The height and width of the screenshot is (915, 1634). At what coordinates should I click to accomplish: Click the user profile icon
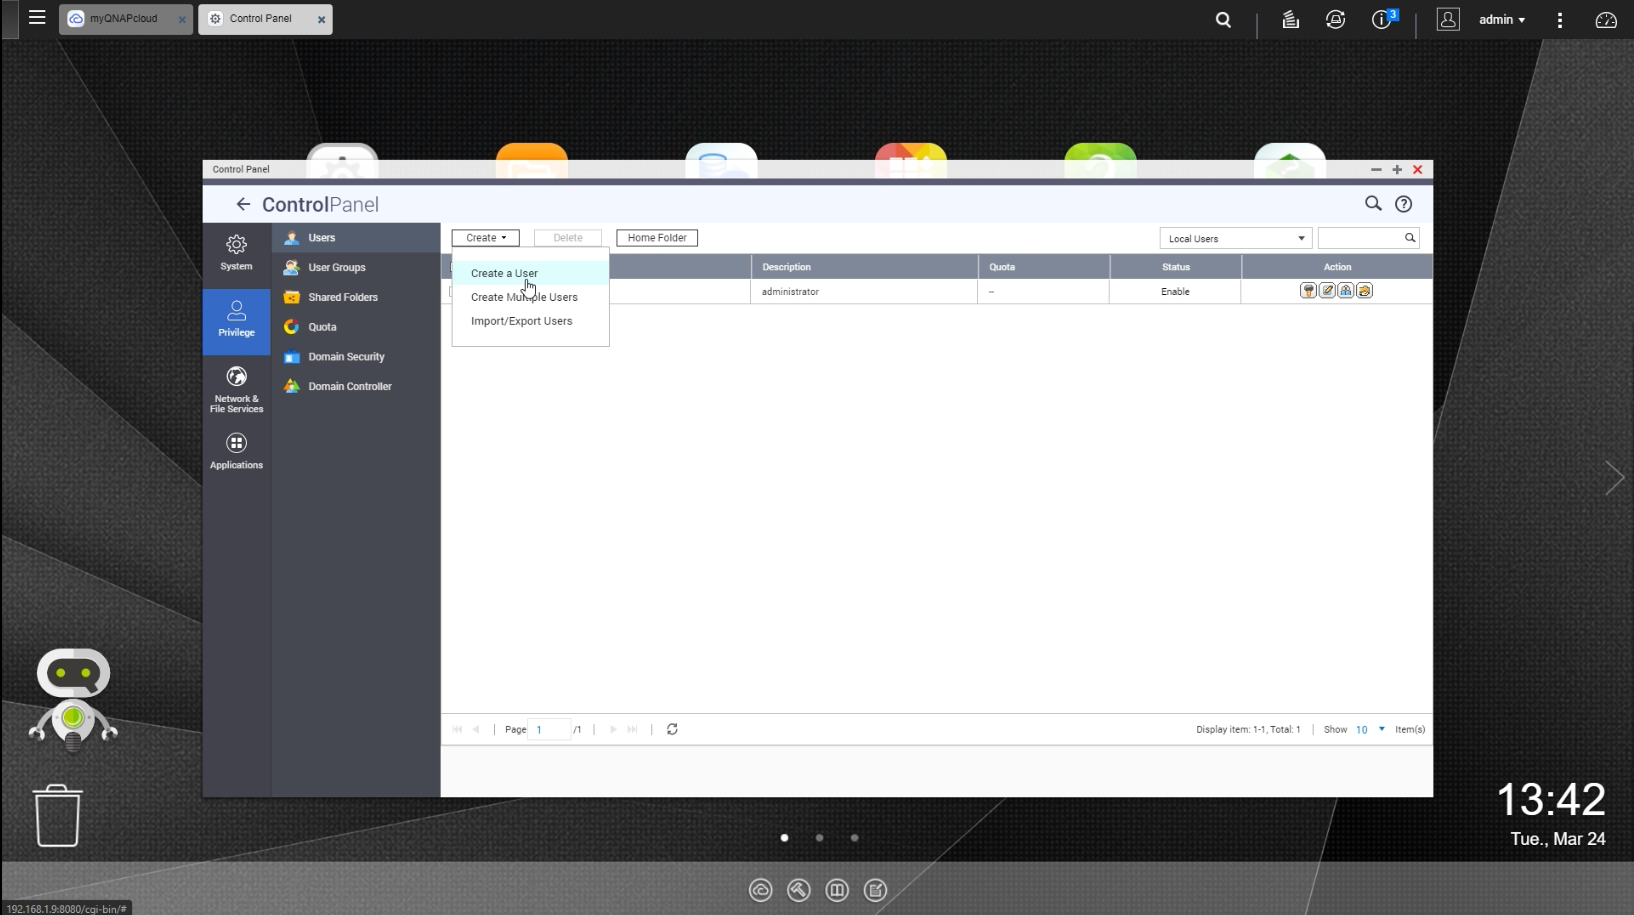(1448, 19)
